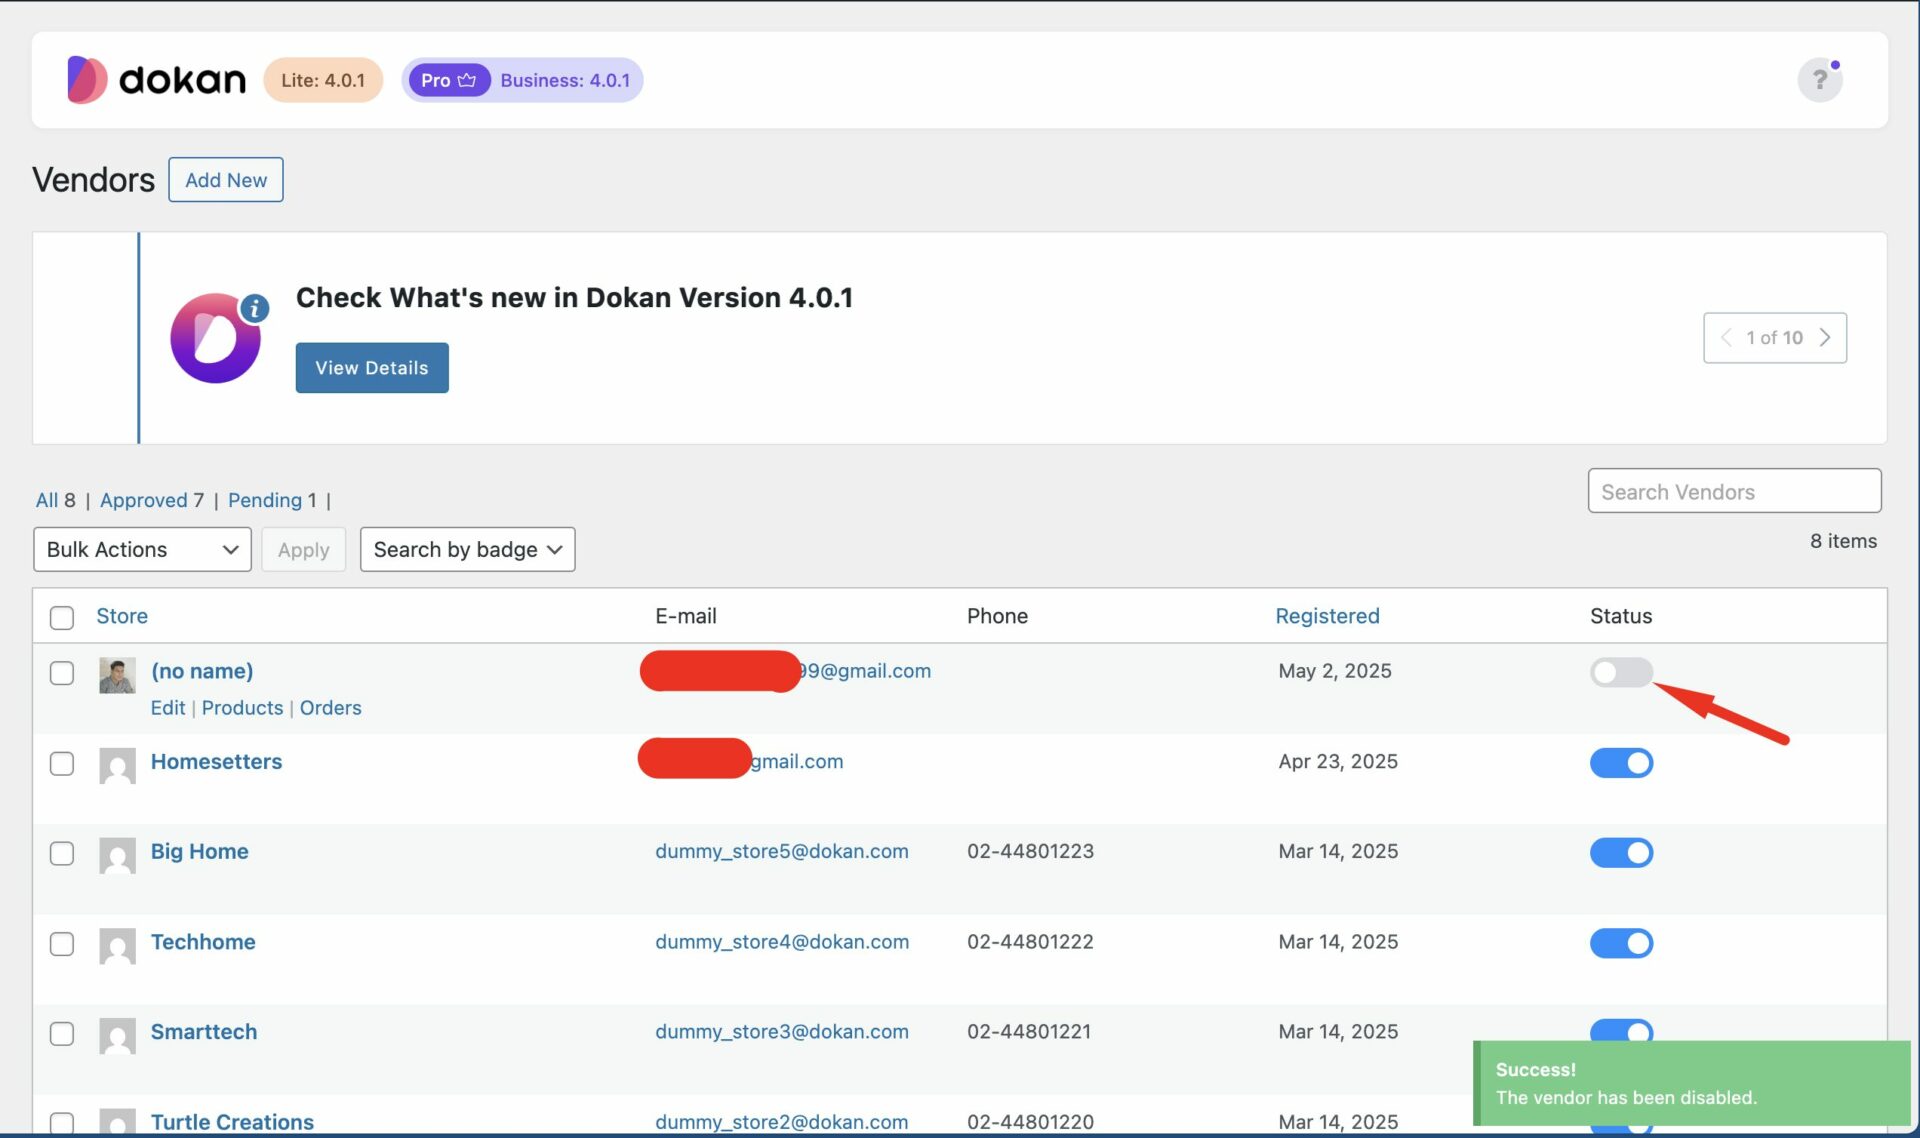Go to next notice arrow

[x=1825, y=338]
